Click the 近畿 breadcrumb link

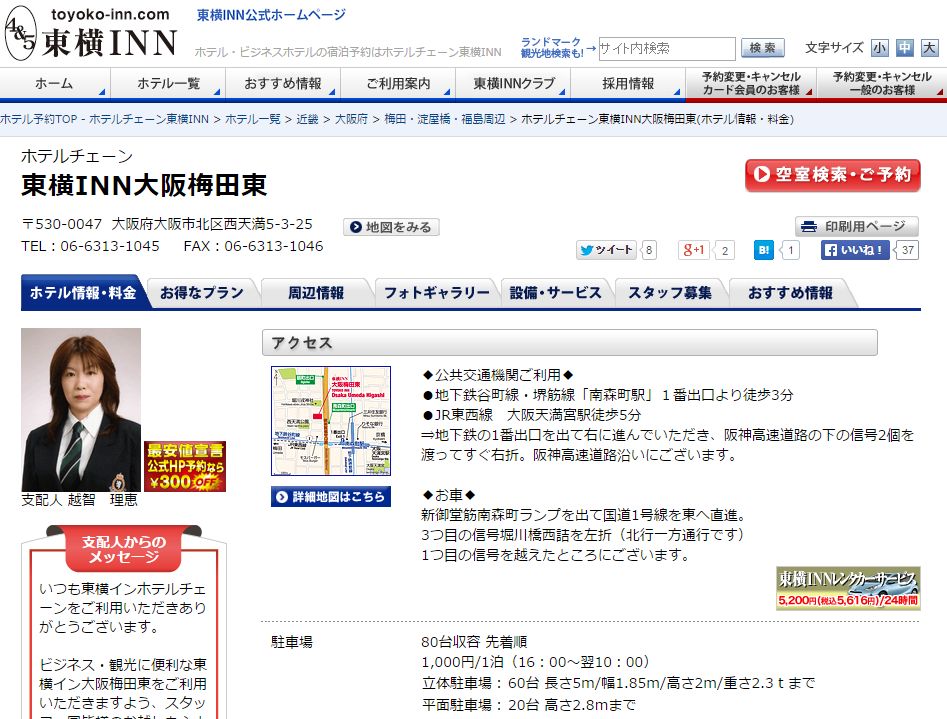(307, 119)
